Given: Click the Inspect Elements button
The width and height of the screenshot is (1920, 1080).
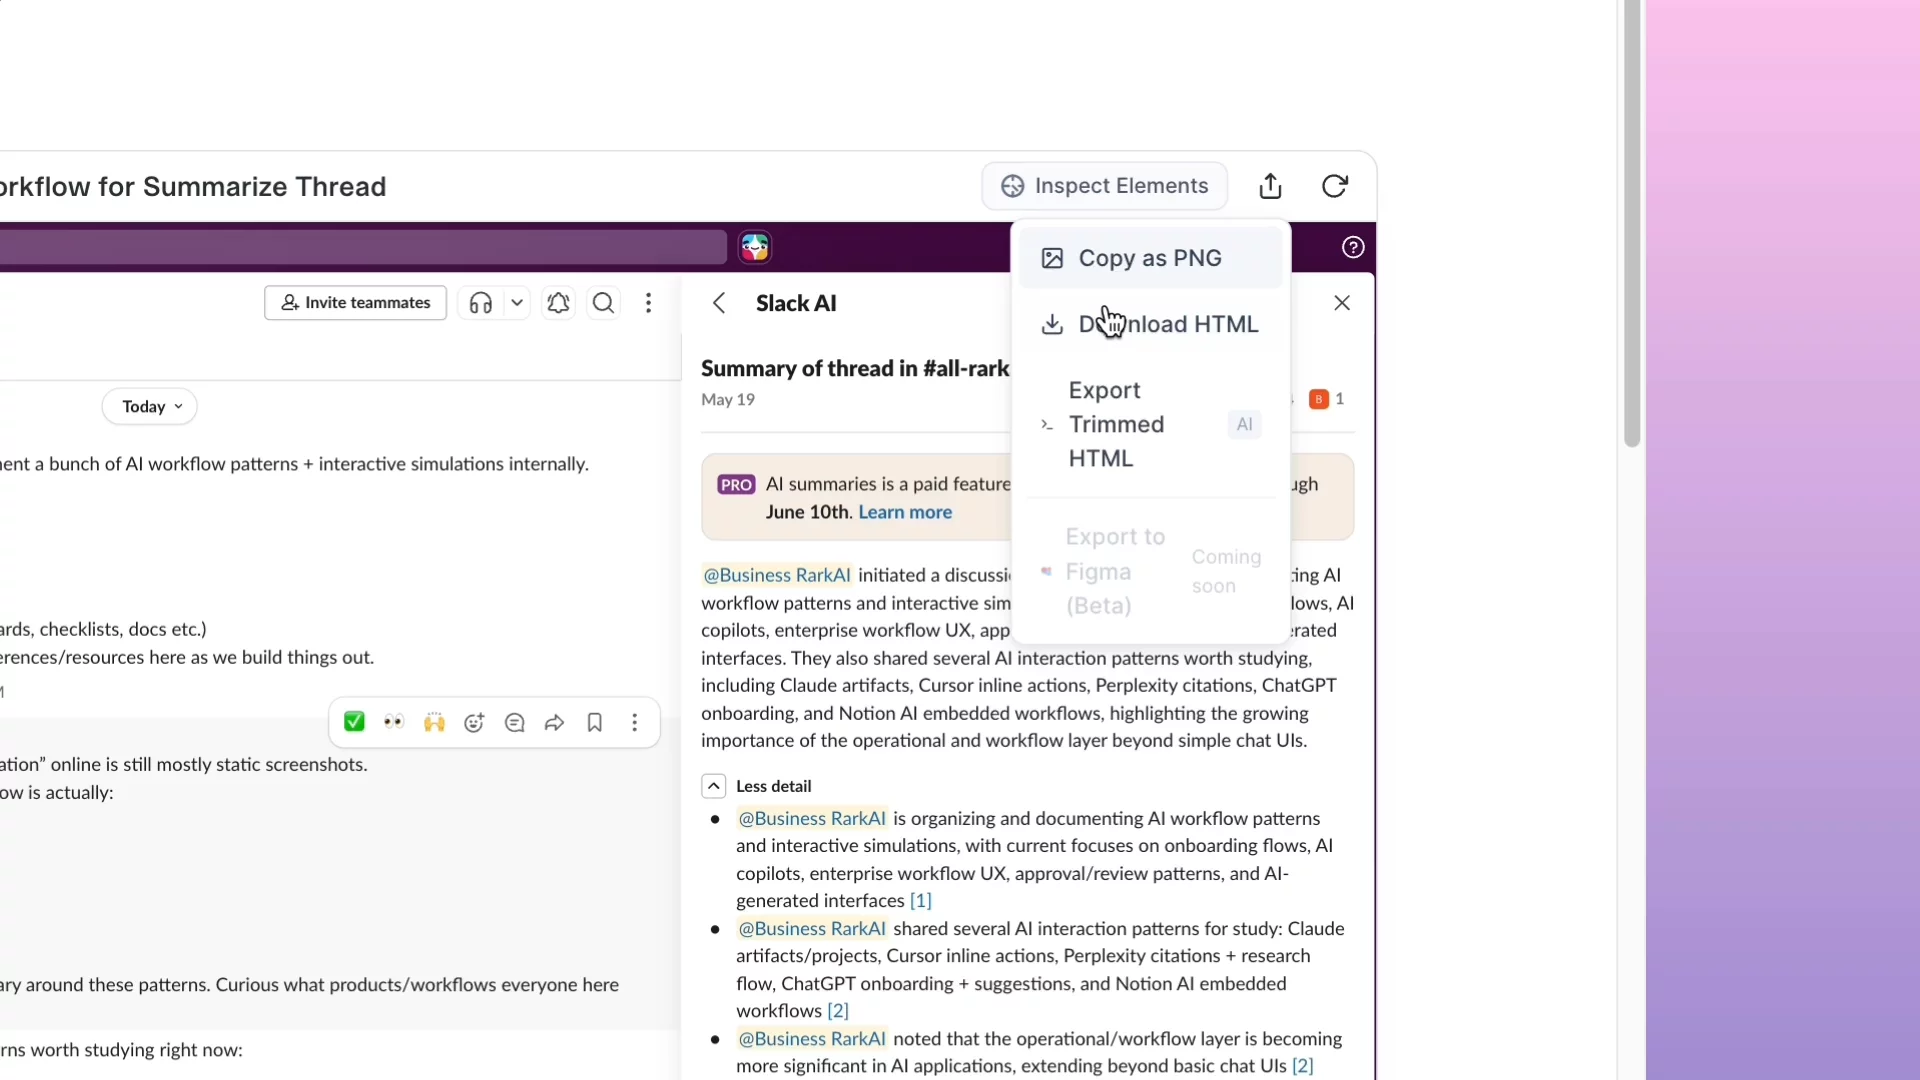Looking at the screenshot, I should click(1104, 186).
